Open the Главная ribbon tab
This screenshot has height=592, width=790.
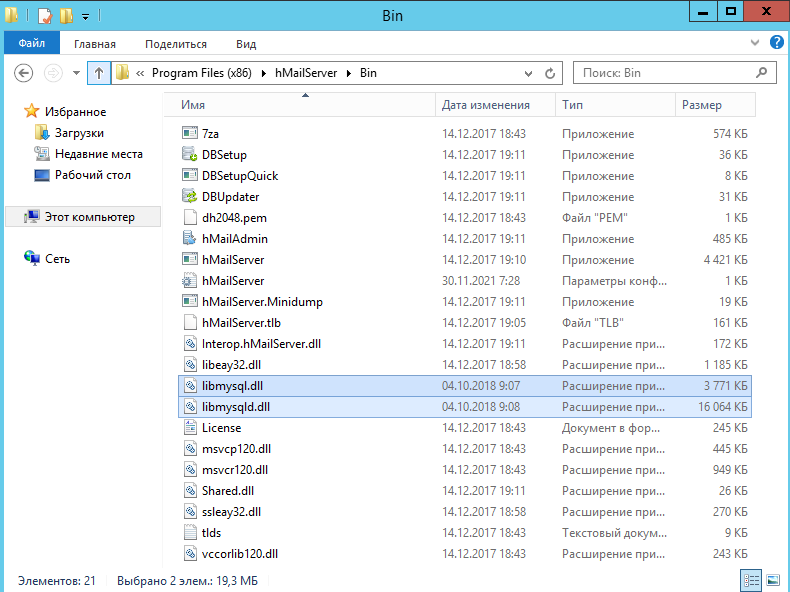(95, 44)
